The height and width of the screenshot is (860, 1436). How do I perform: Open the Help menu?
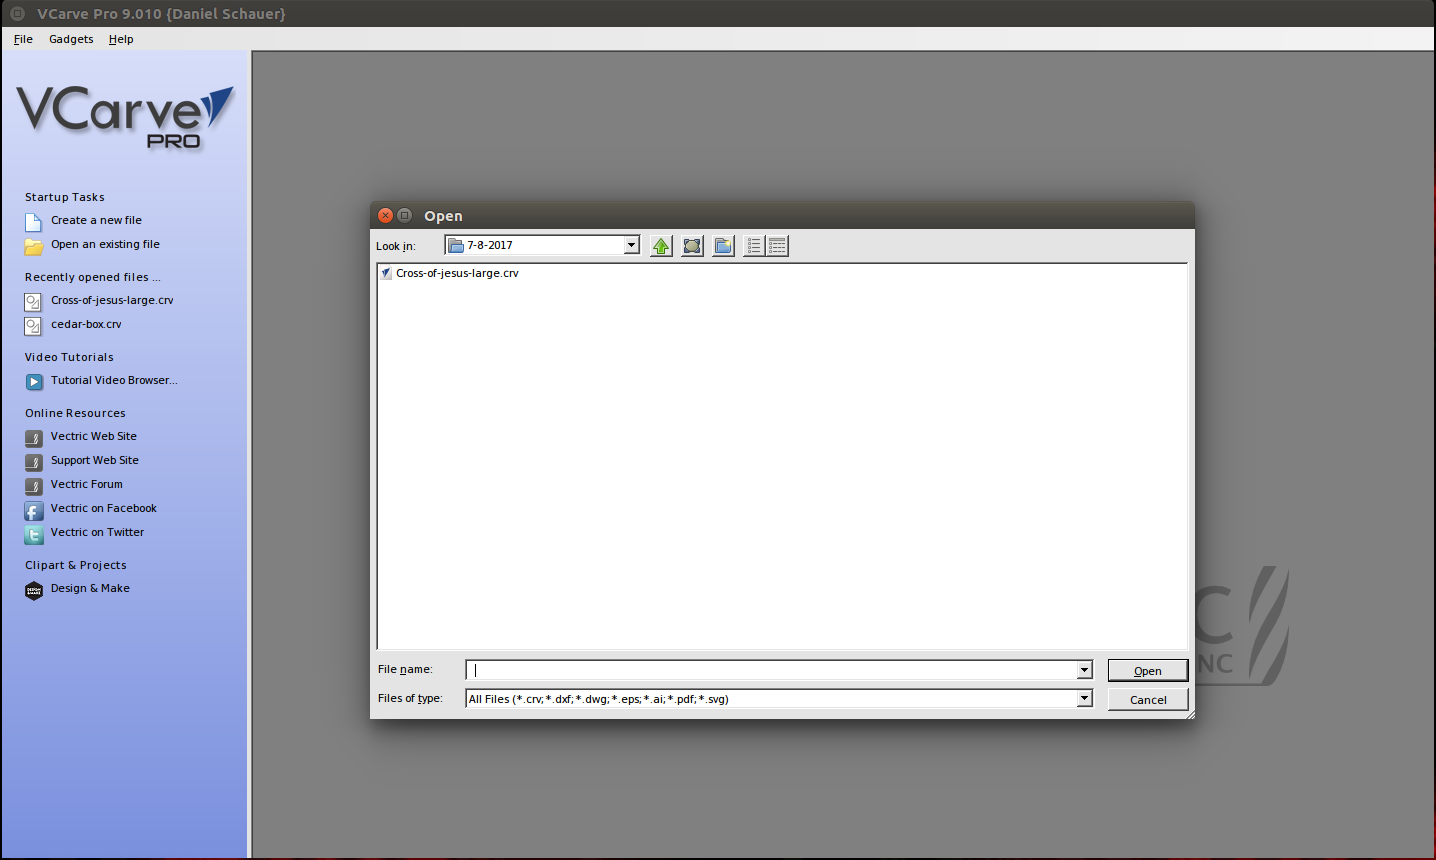[120, 39]
